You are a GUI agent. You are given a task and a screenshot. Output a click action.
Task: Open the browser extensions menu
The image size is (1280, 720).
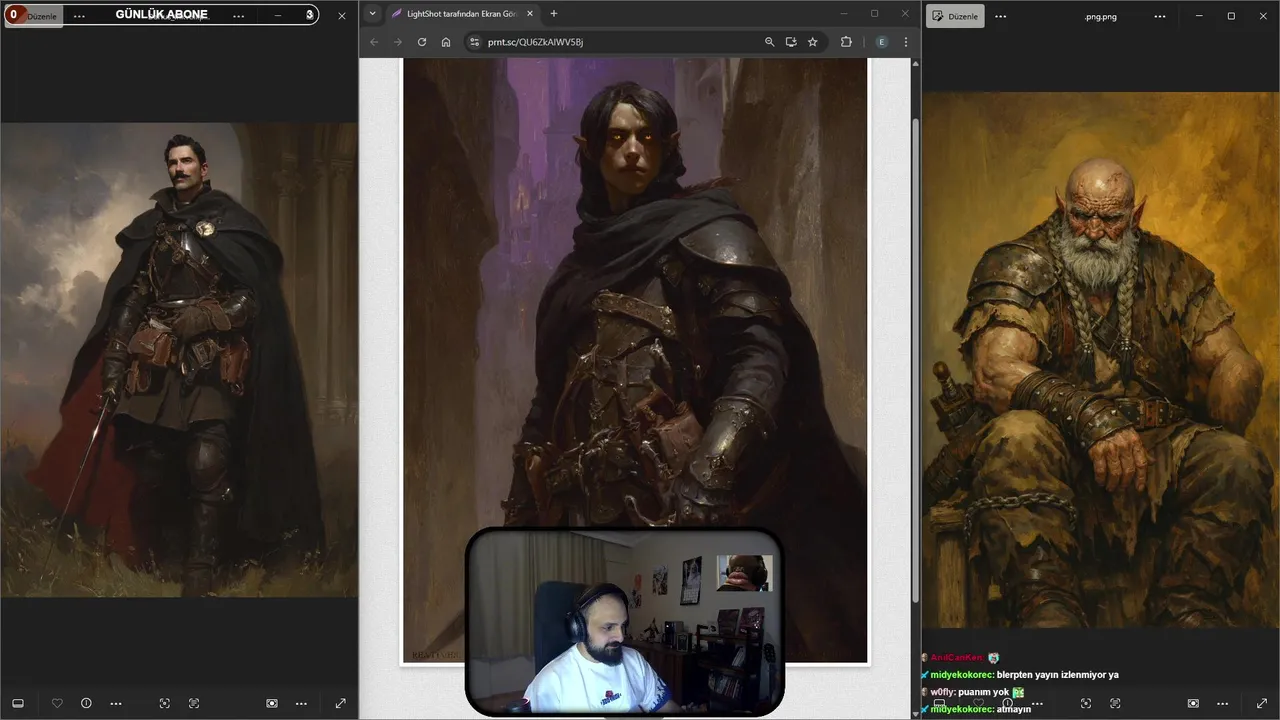pos(846,42)
